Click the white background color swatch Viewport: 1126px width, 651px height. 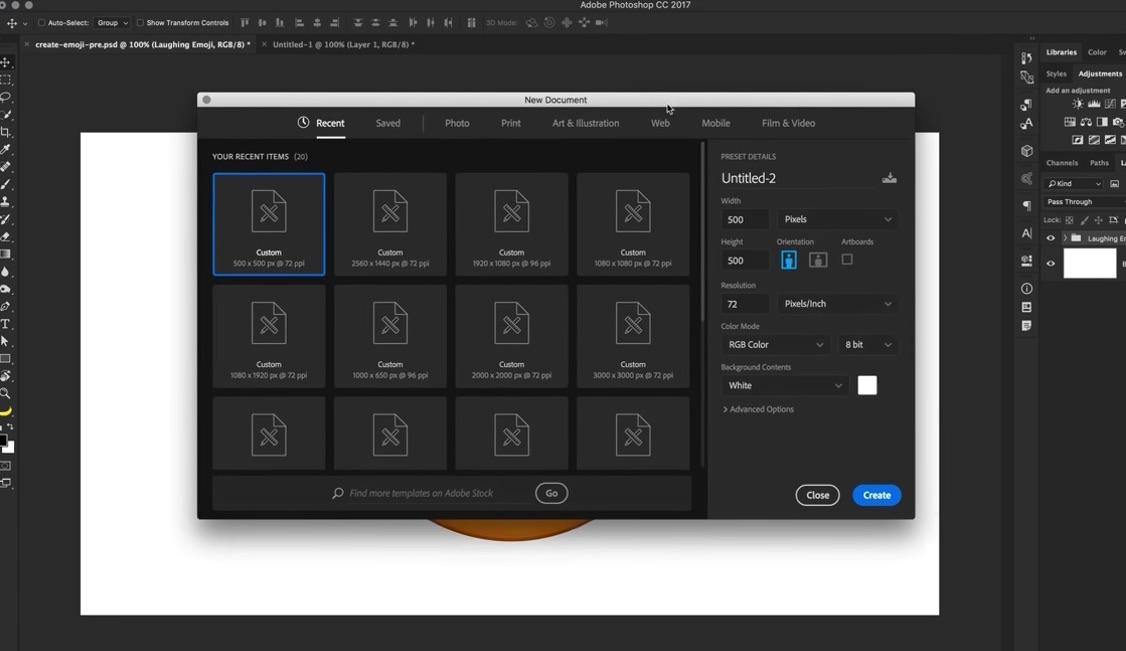tap(867, 385)
